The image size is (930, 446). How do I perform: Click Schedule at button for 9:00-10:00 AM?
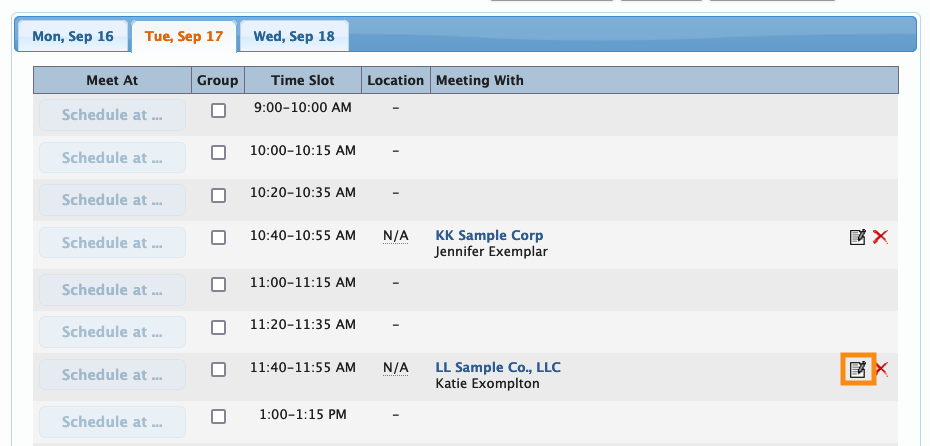pyautogui.click(x=112, y=115)
